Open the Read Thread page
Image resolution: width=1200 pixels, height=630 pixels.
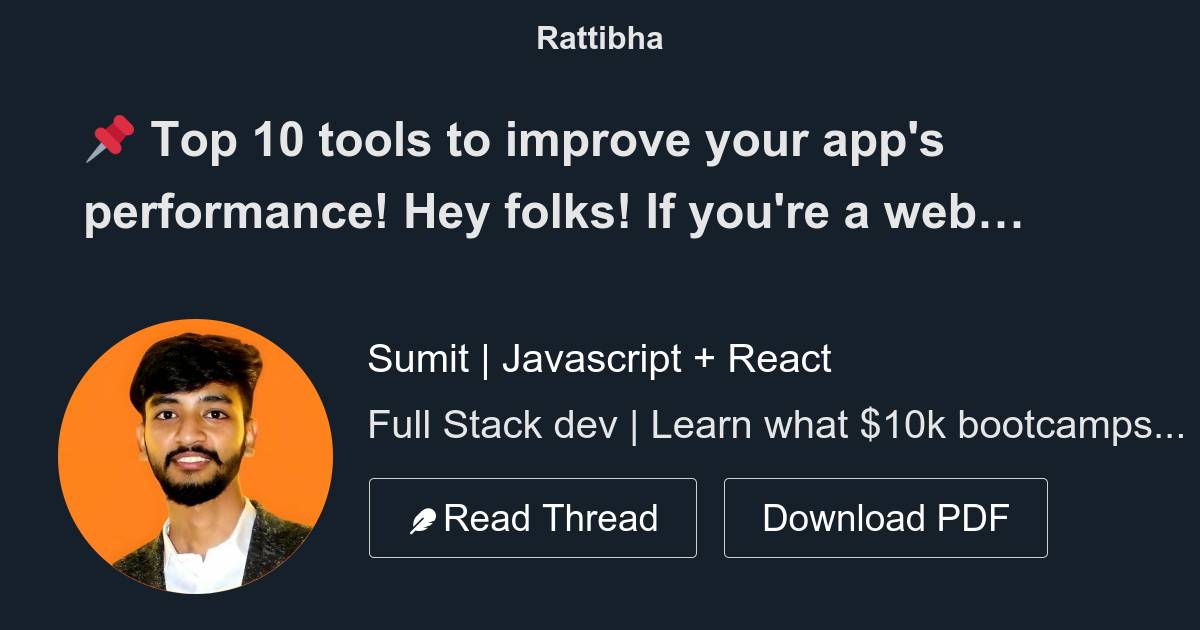coord(533,518)
